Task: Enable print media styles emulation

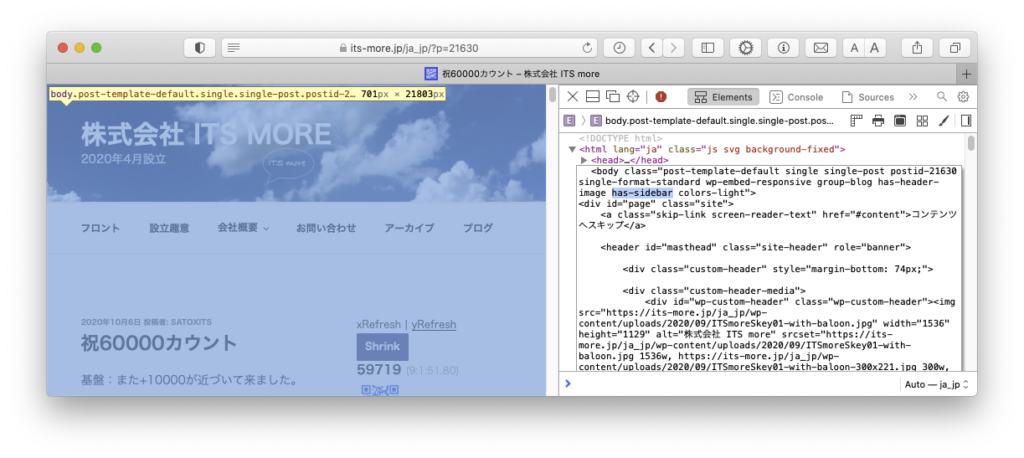Action: tap(877, 121)
